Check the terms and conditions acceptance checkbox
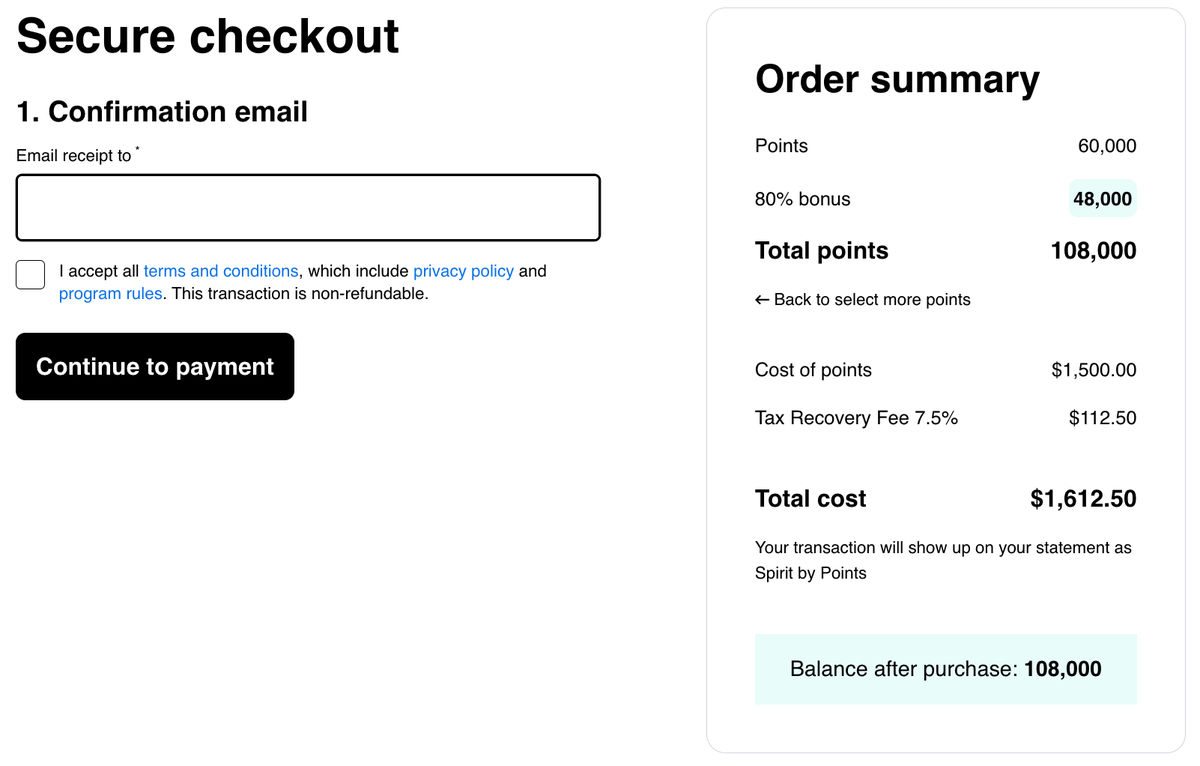Image resolution: width=1200 pixels, height=766 pixels. [x=30, y=274]
